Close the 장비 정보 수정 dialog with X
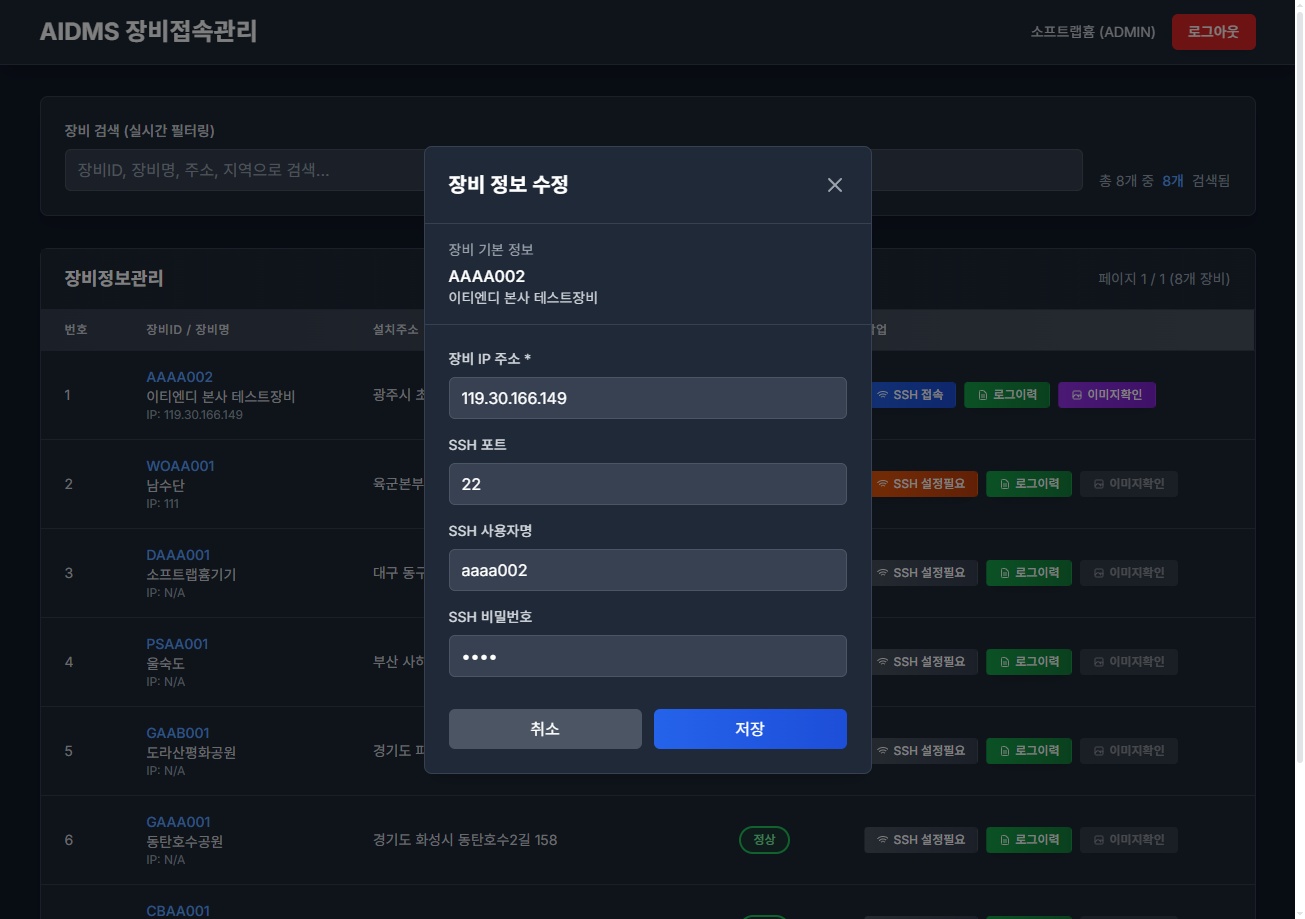Image resolution: width=1305 pixels, height=919 pixels. (835, 185)
